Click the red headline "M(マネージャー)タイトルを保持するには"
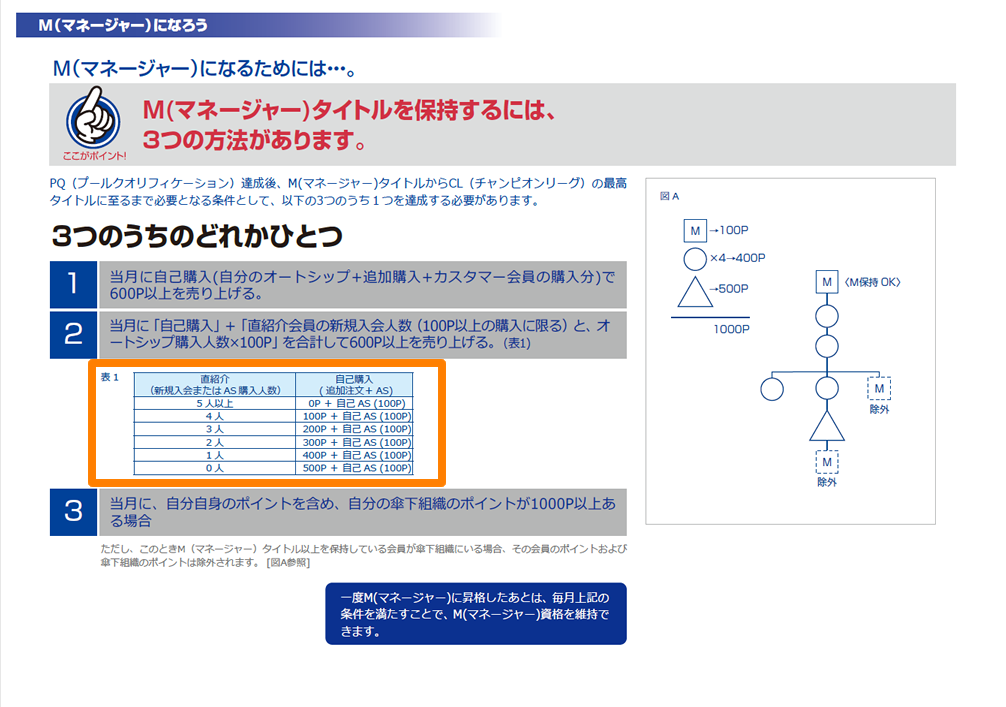1006x707 pixels. [348, 109]
